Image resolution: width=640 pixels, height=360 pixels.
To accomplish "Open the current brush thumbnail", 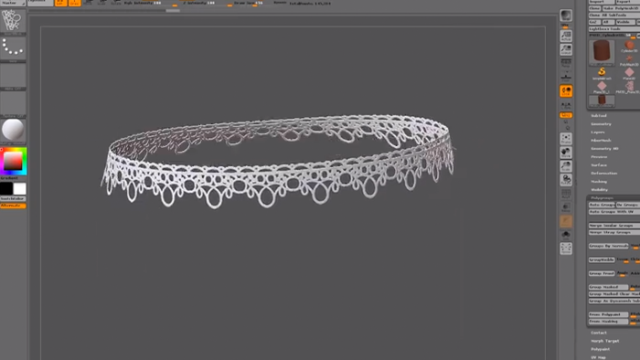I will click(12, 20).
